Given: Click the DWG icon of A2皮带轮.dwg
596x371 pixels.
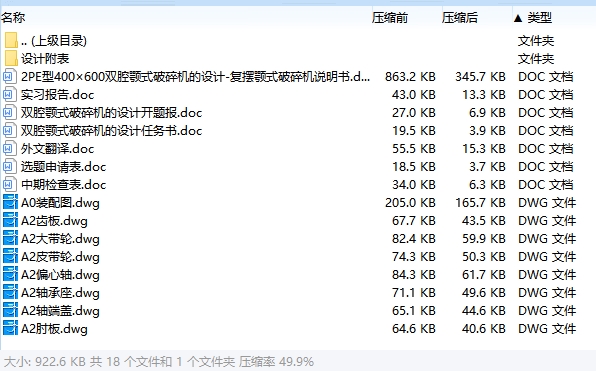Looking at the screenshot, I should [10, 257].
